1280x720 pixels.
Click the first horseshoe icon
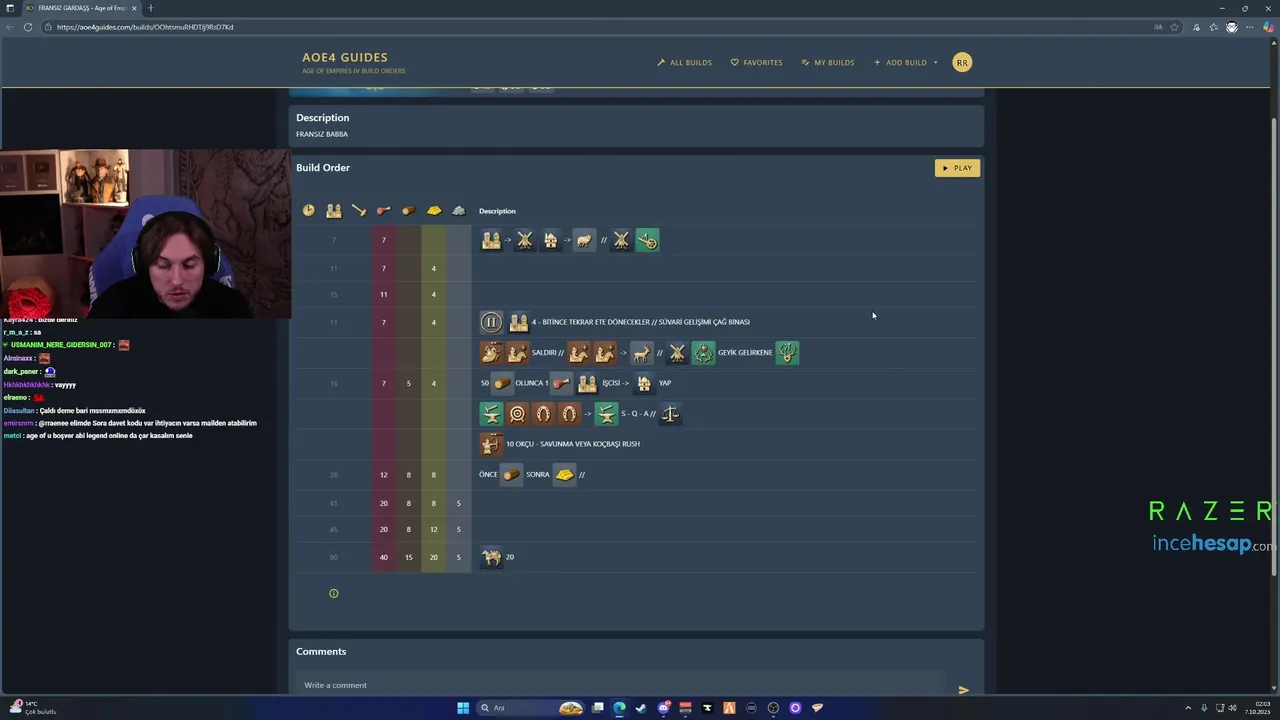click(543, 414)
